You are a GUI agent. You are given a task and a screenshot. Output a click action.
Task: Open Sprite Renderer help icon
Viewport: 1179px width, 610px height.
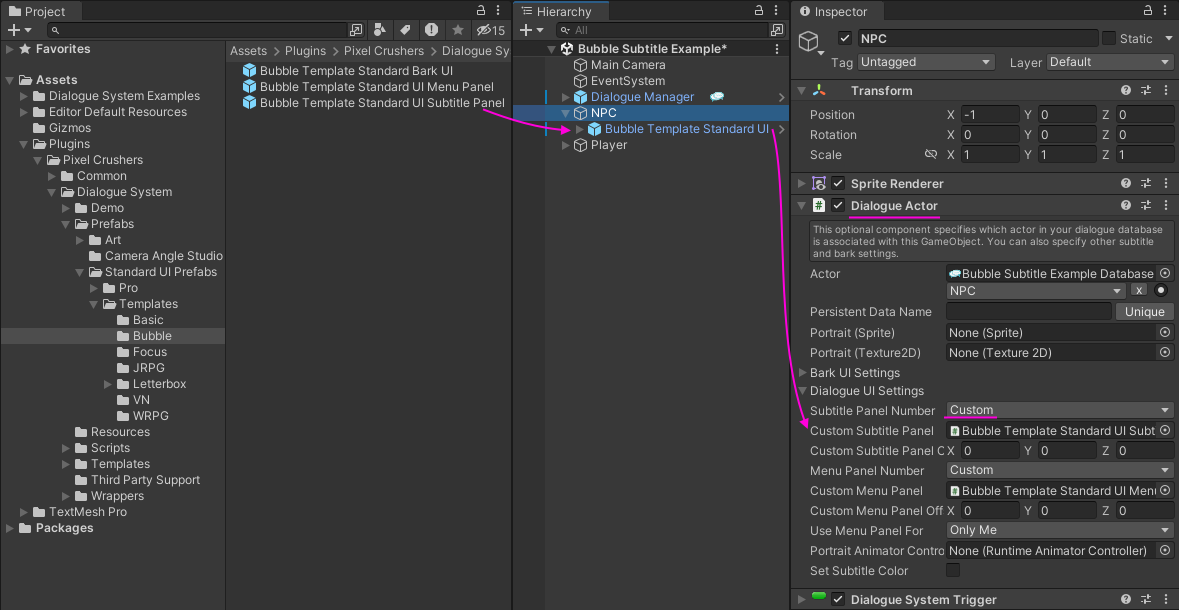pos(1126,184)
